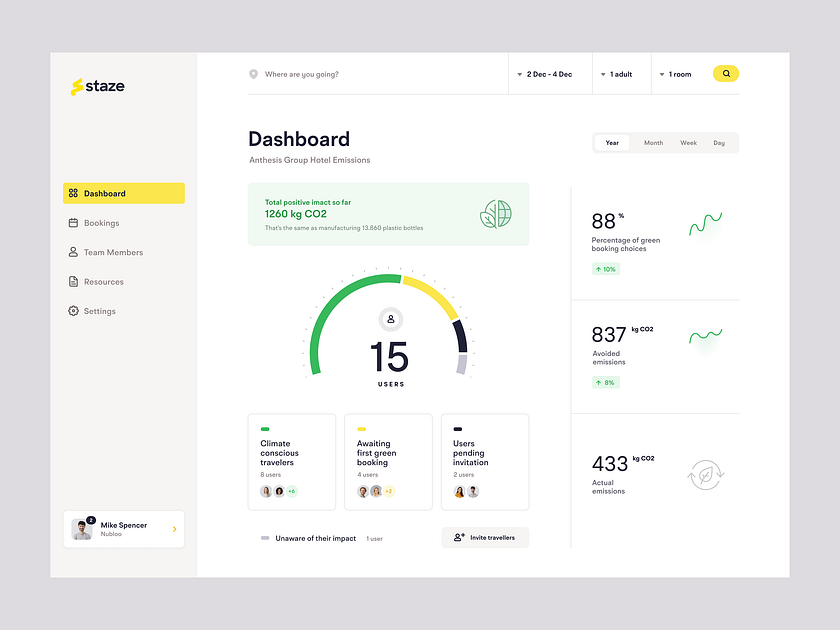Switch to the Month view tab

(652, 142)
